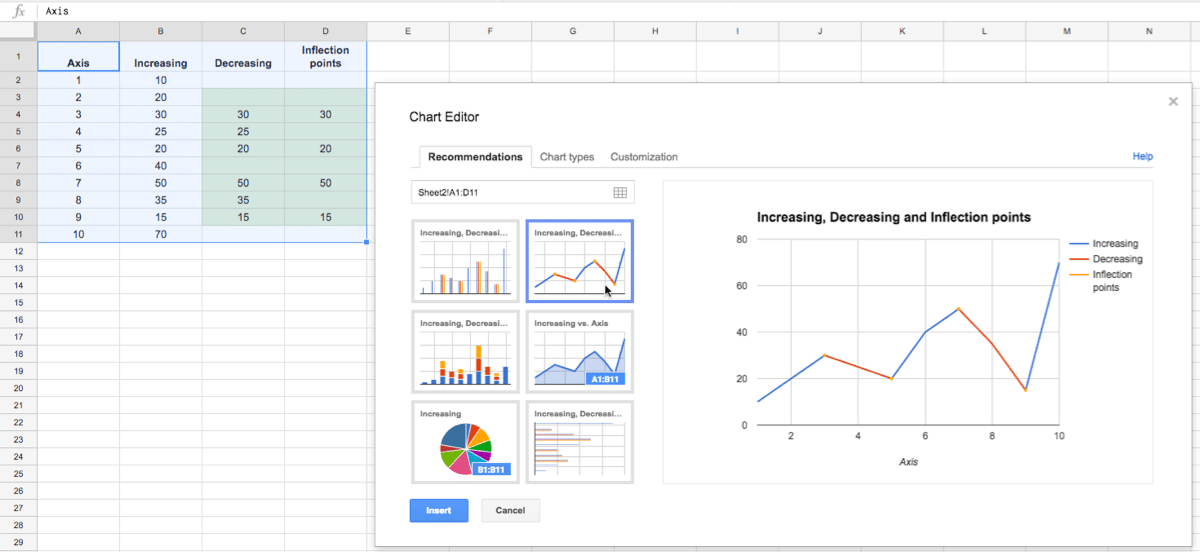This screenshot has height=552, width=1200.
Task: Select column A header
Action: [78, 32]
